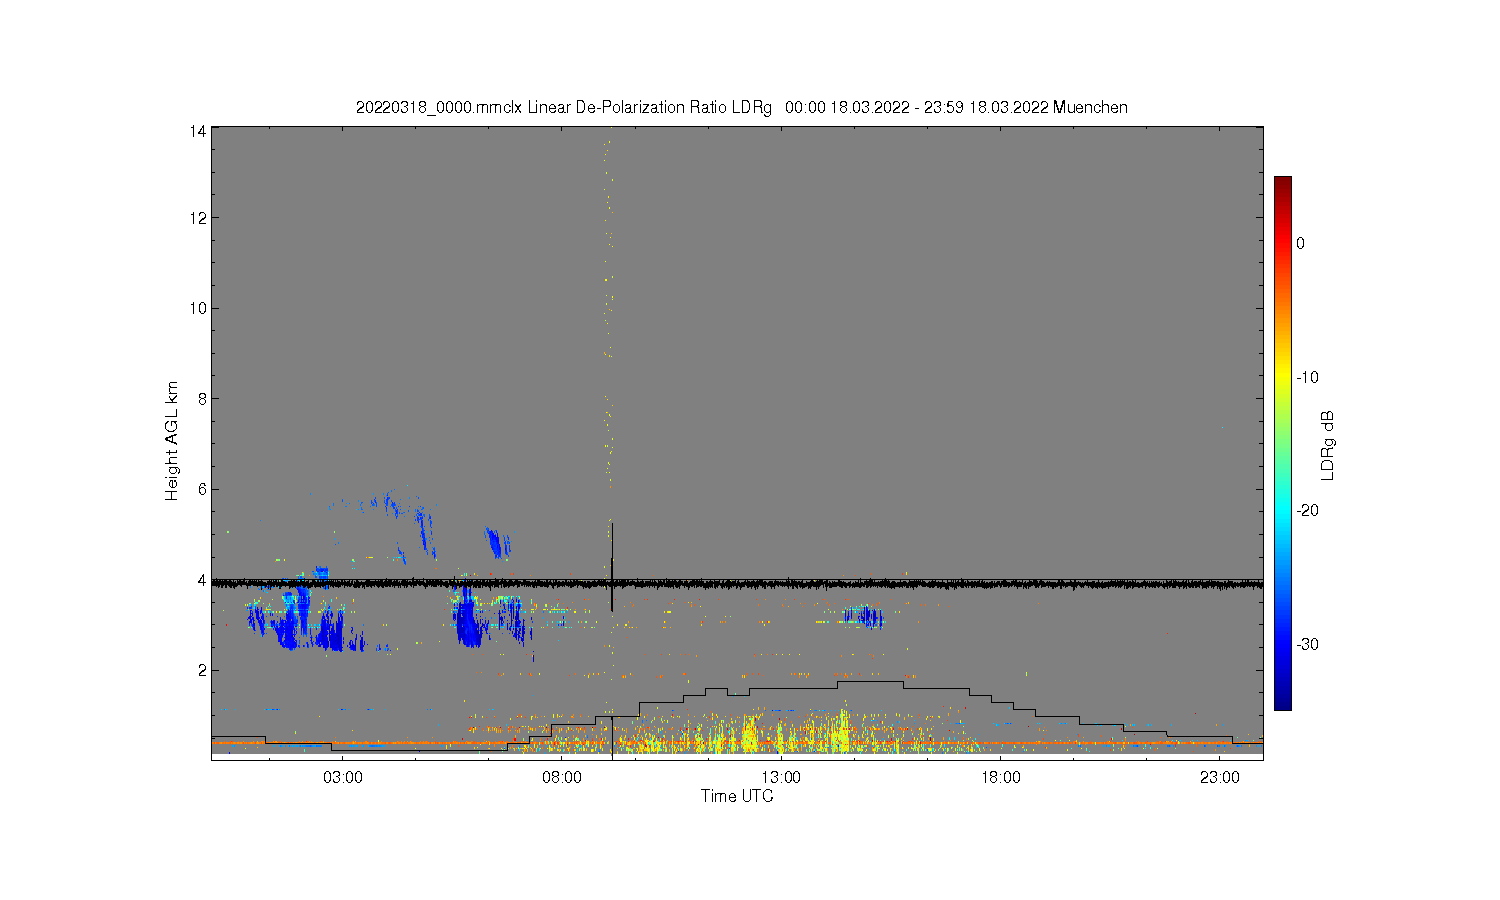Viewport: 1500px width, 900px height.
Task: Click the 'Time UTC' axis label
Action: [x=737, y=797]
